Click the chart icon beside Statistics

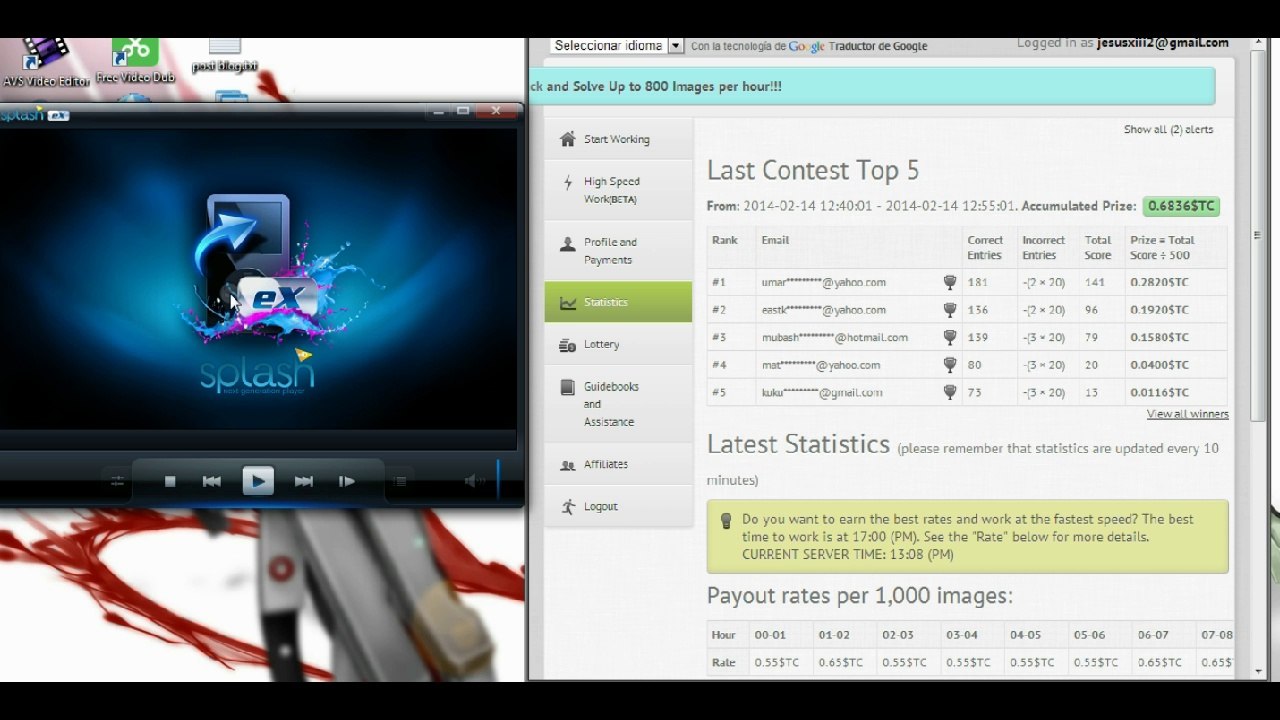(568, 302)
